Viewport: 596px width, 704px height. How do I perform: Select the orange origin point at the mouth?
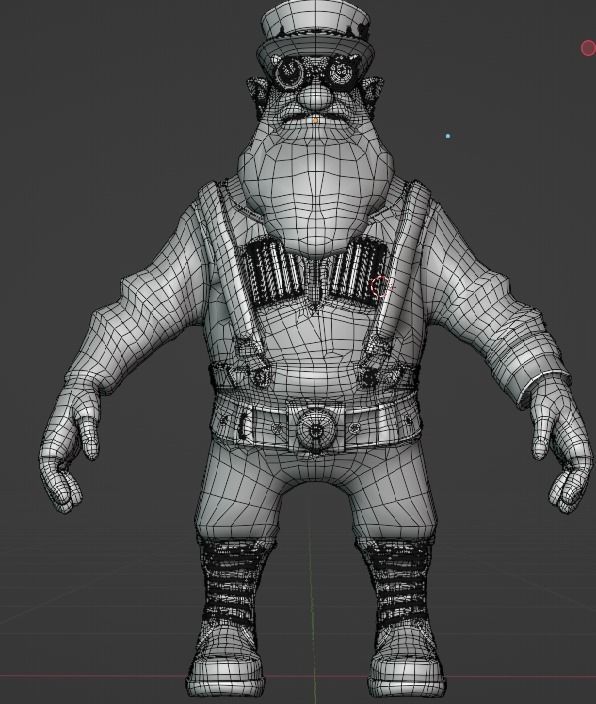(315, 120)
